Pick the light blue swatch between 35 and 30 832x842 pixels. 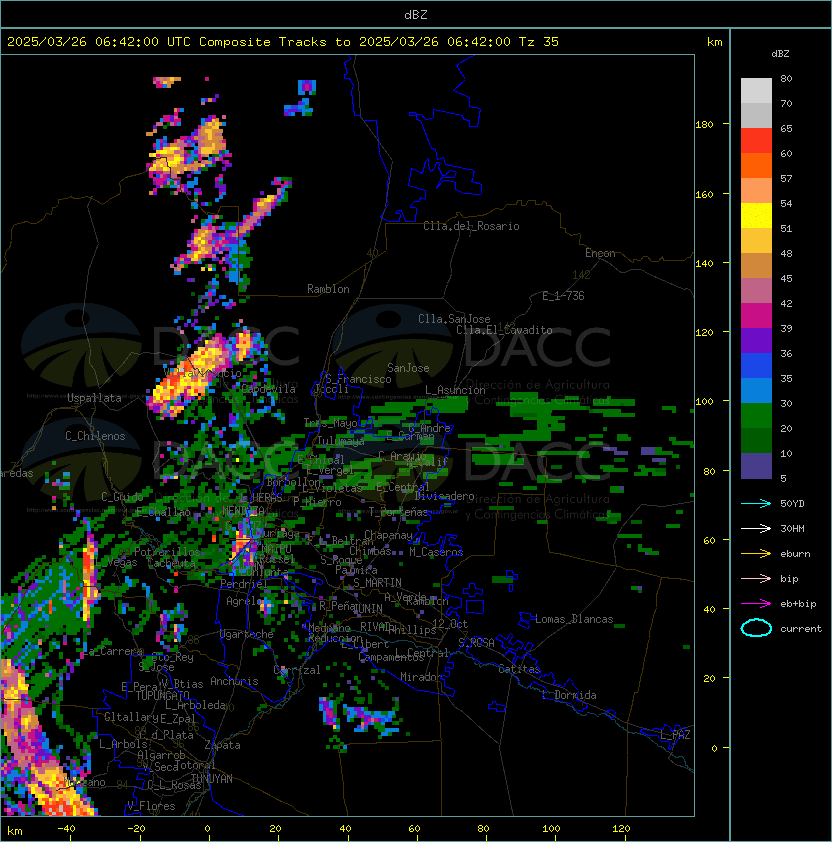point(756,391)
